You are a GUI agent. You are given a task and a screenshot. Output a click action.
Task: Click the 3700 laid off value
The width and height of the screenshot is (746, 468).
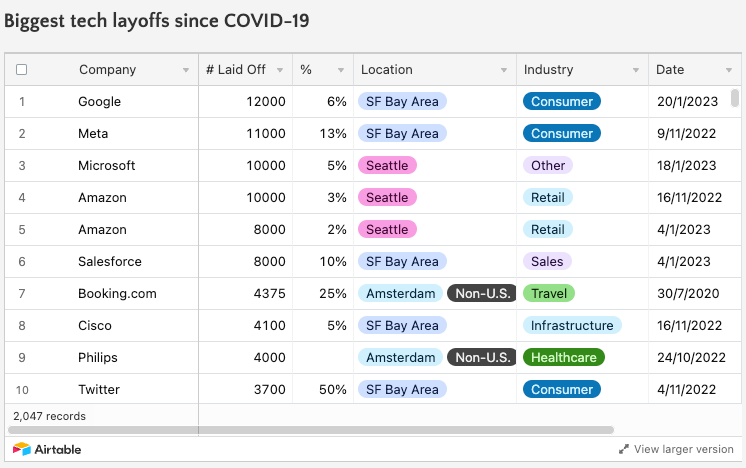point(269,389)
